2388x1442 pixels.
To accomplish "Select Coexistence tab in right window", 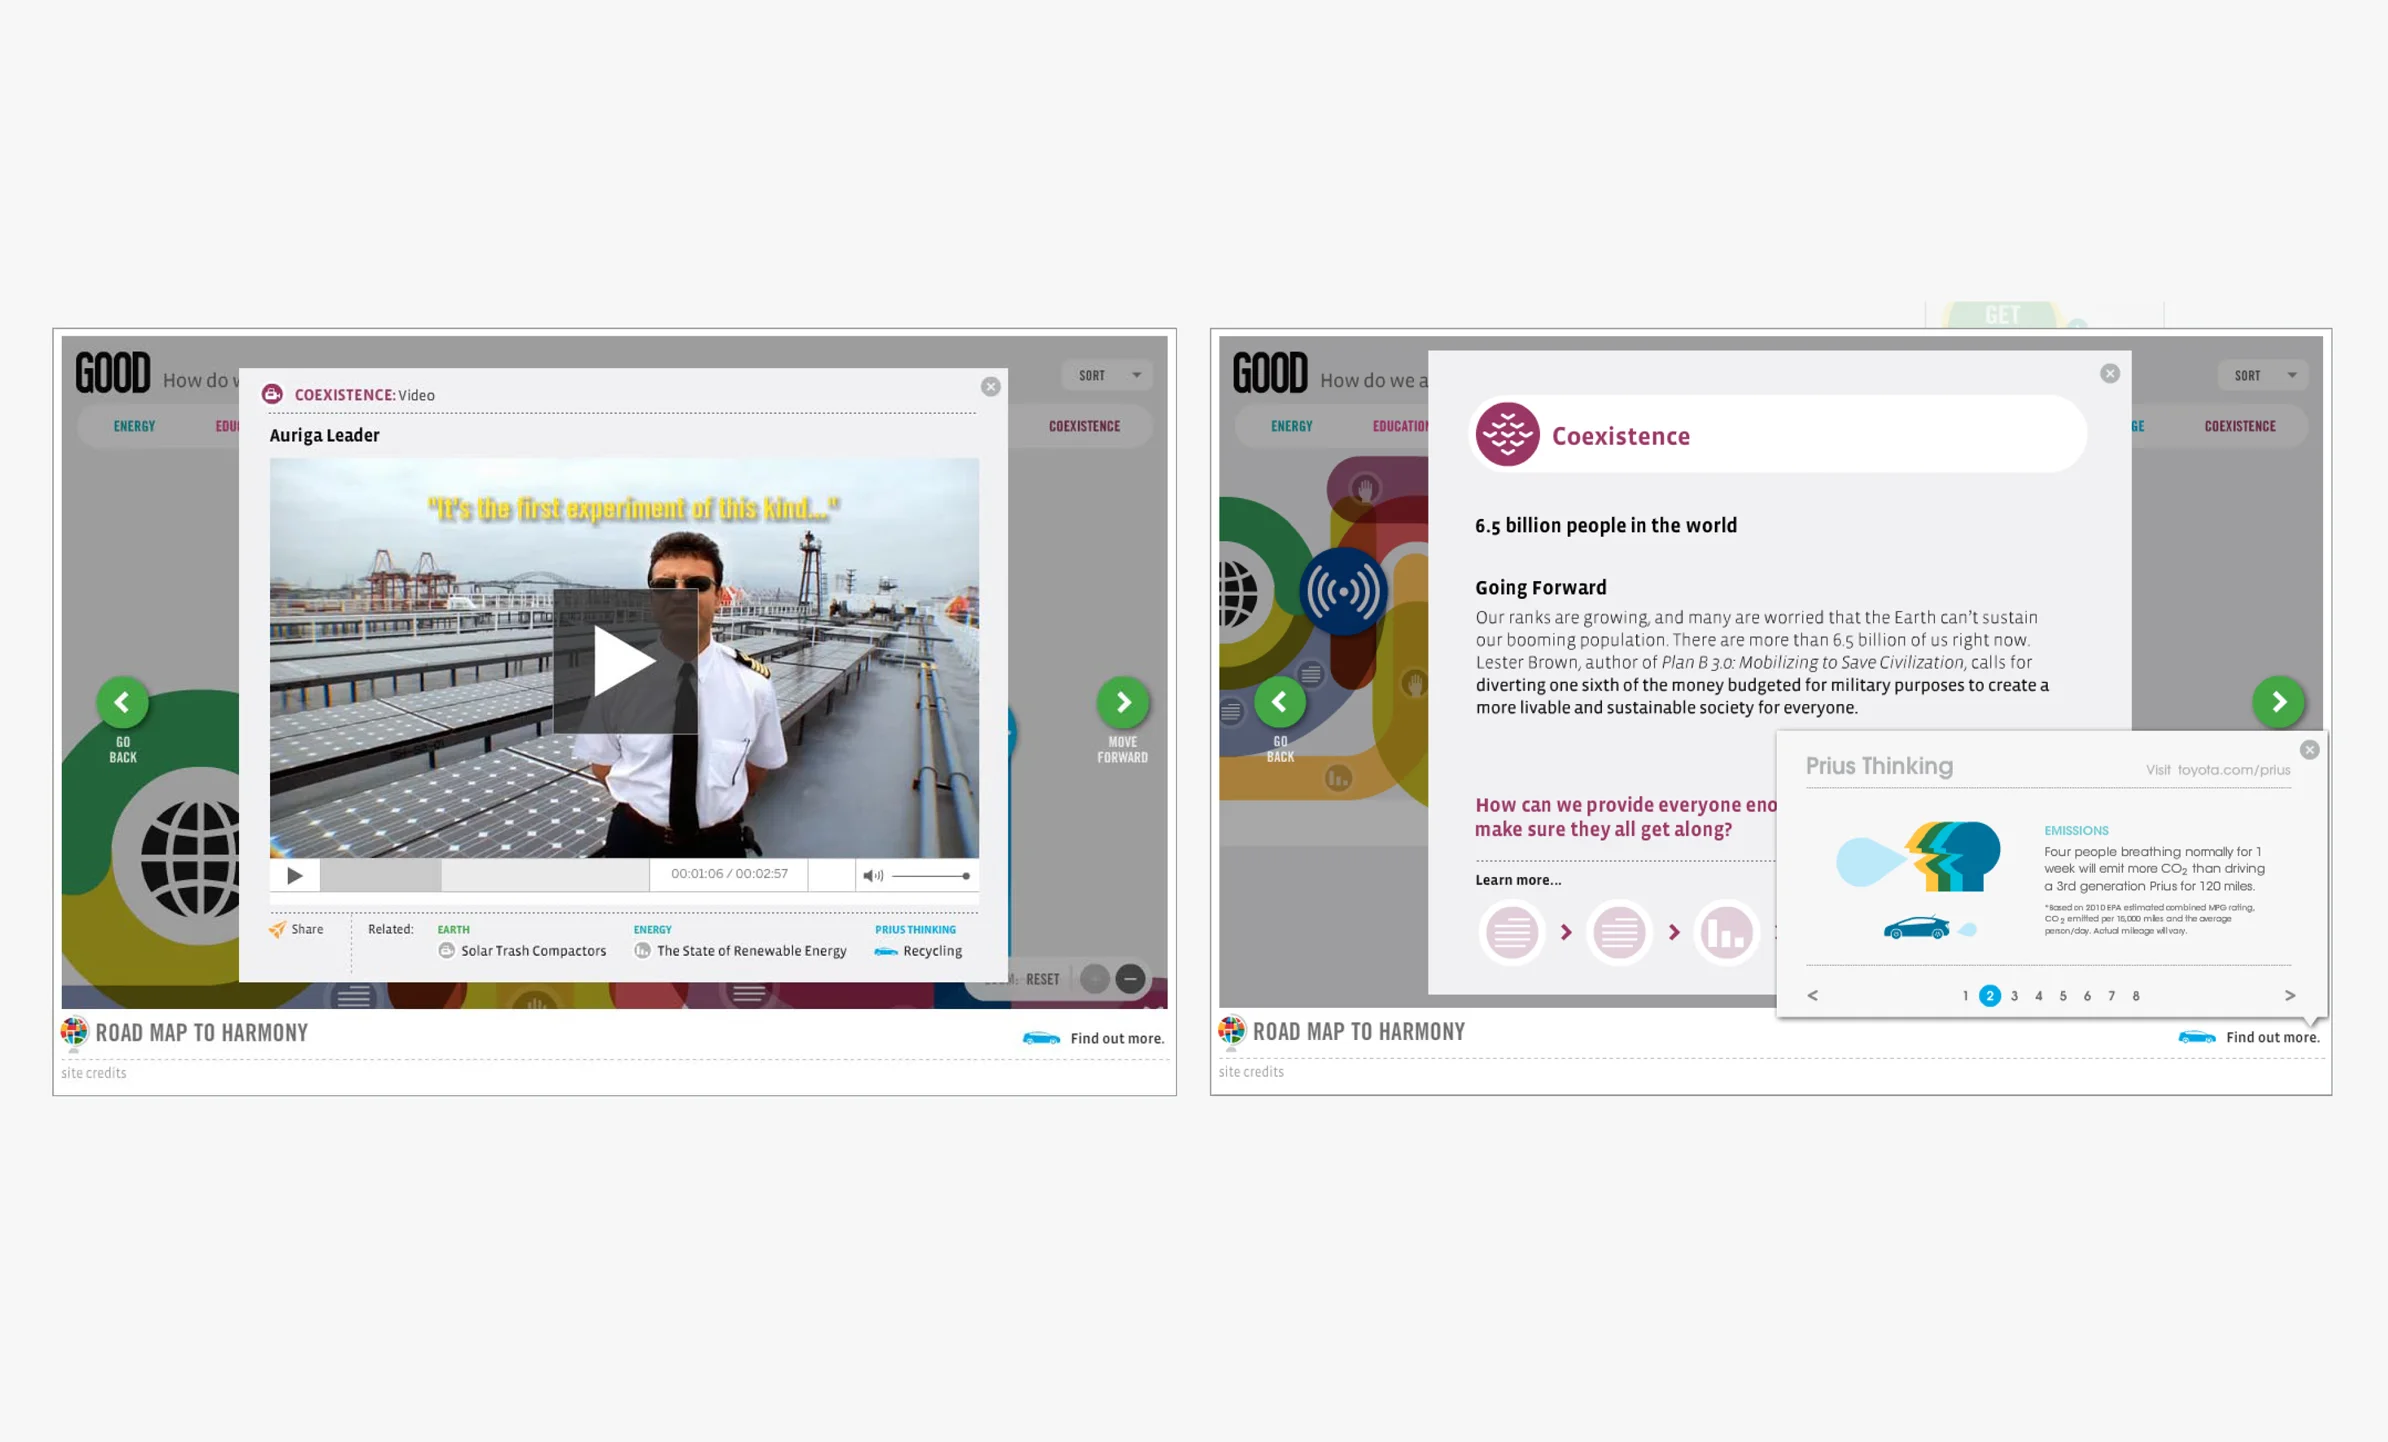I will pos(2240,426).
